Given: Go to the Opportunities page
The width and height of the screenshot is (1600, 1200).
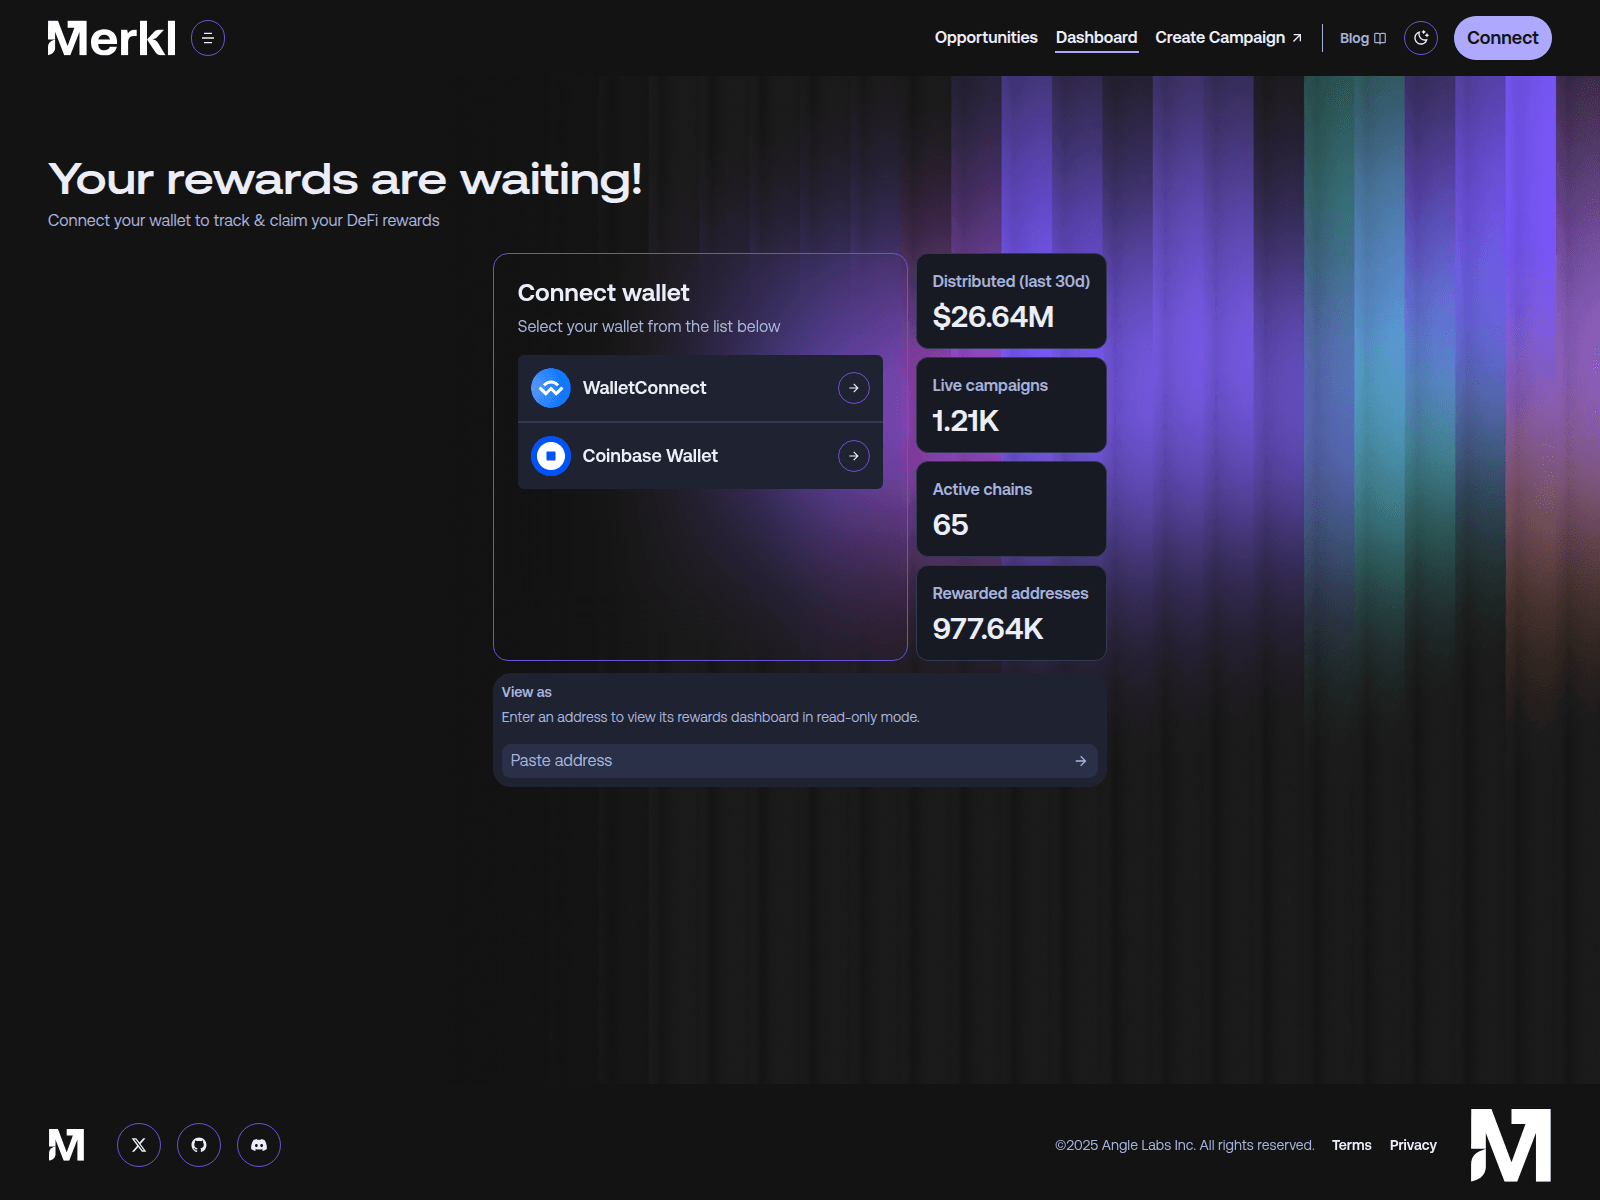Looking at the screenshot, I should [x=986, y=38].
